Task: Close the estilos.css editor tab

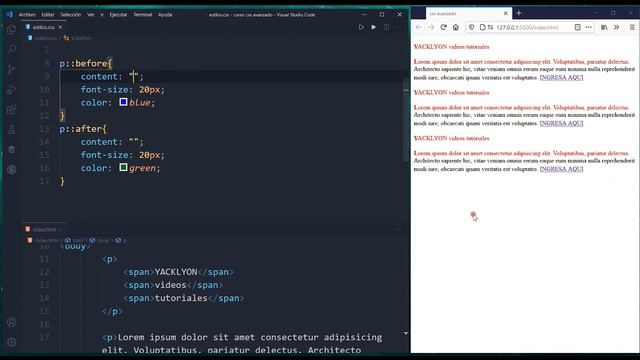Action: point(60,27)
